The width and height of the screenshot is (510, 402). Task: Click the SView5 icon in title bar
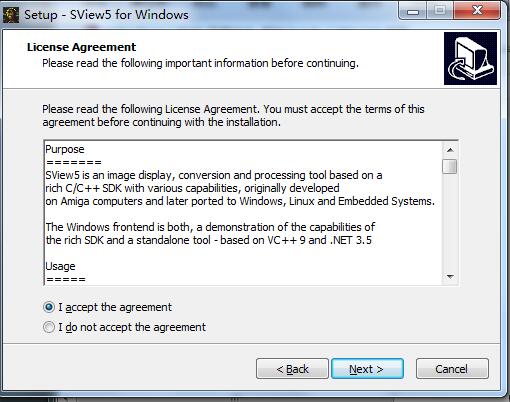11,15
